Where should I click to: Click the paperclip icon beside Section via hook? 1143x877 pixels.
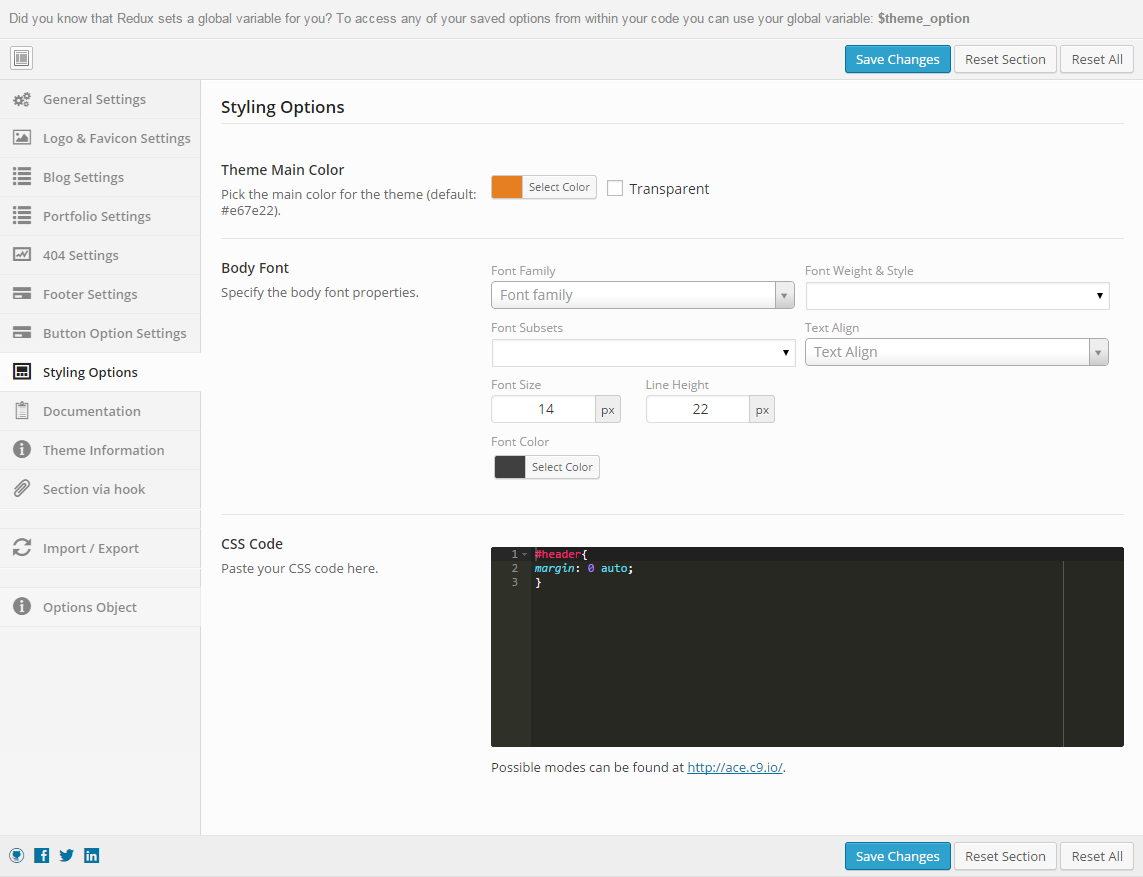[22, 488]
